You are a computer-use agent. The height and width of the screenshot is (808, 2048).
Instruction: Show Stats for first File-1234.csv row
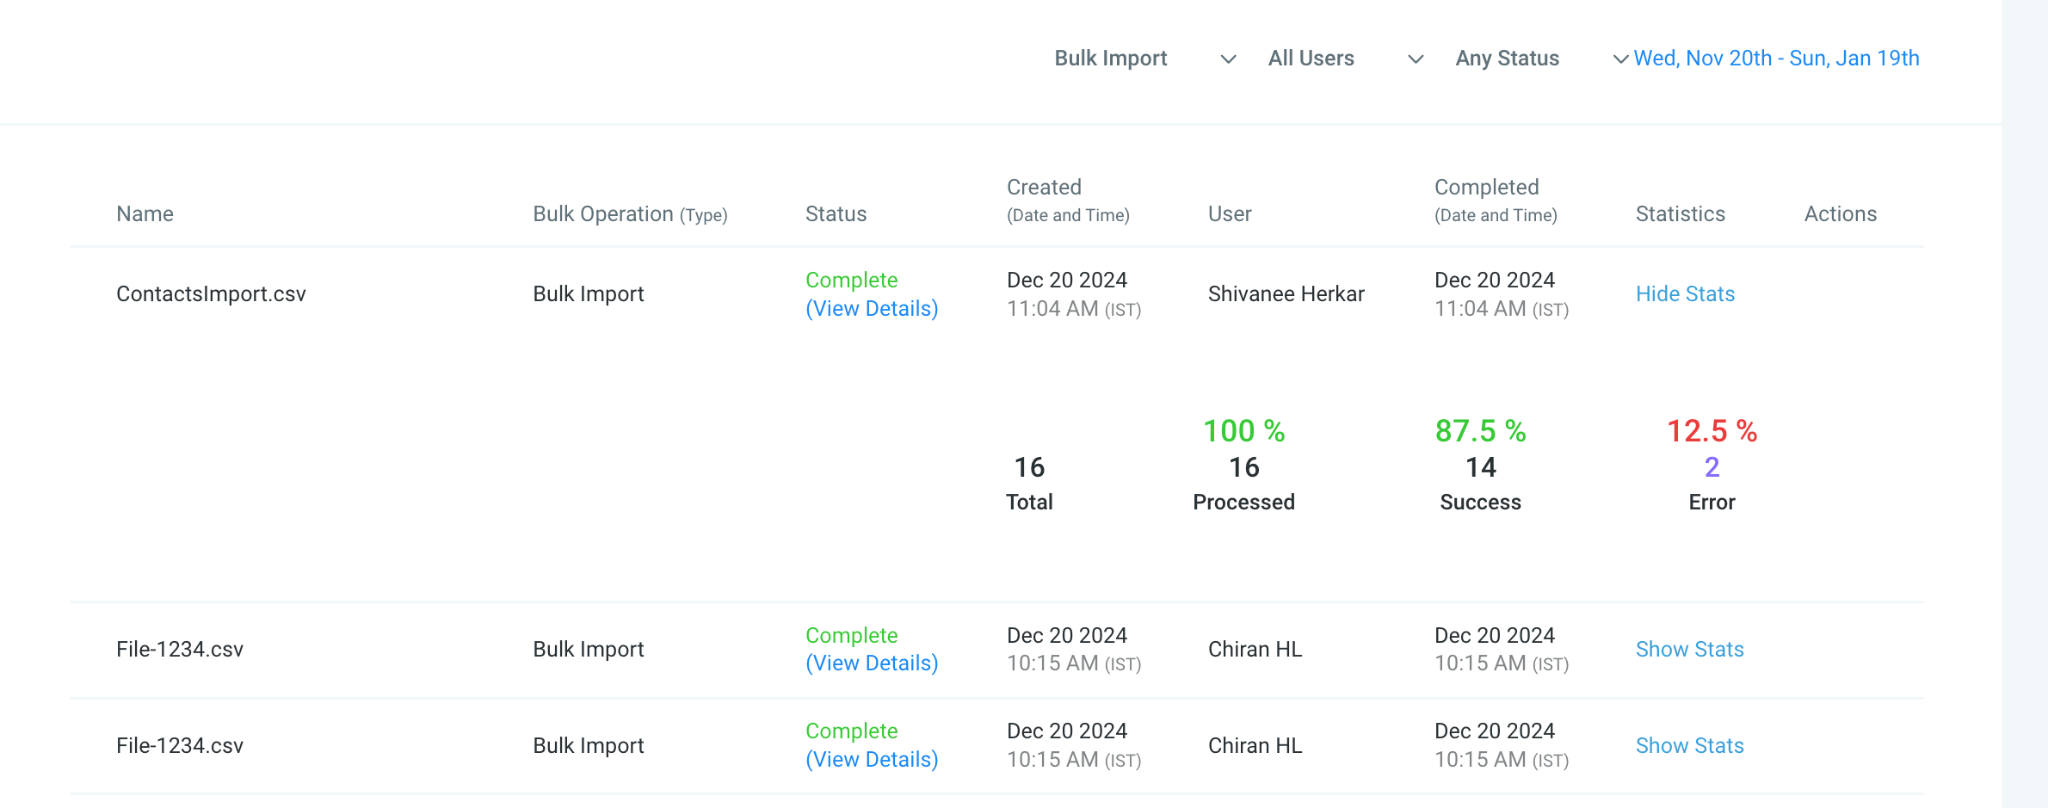point(1689,649)
